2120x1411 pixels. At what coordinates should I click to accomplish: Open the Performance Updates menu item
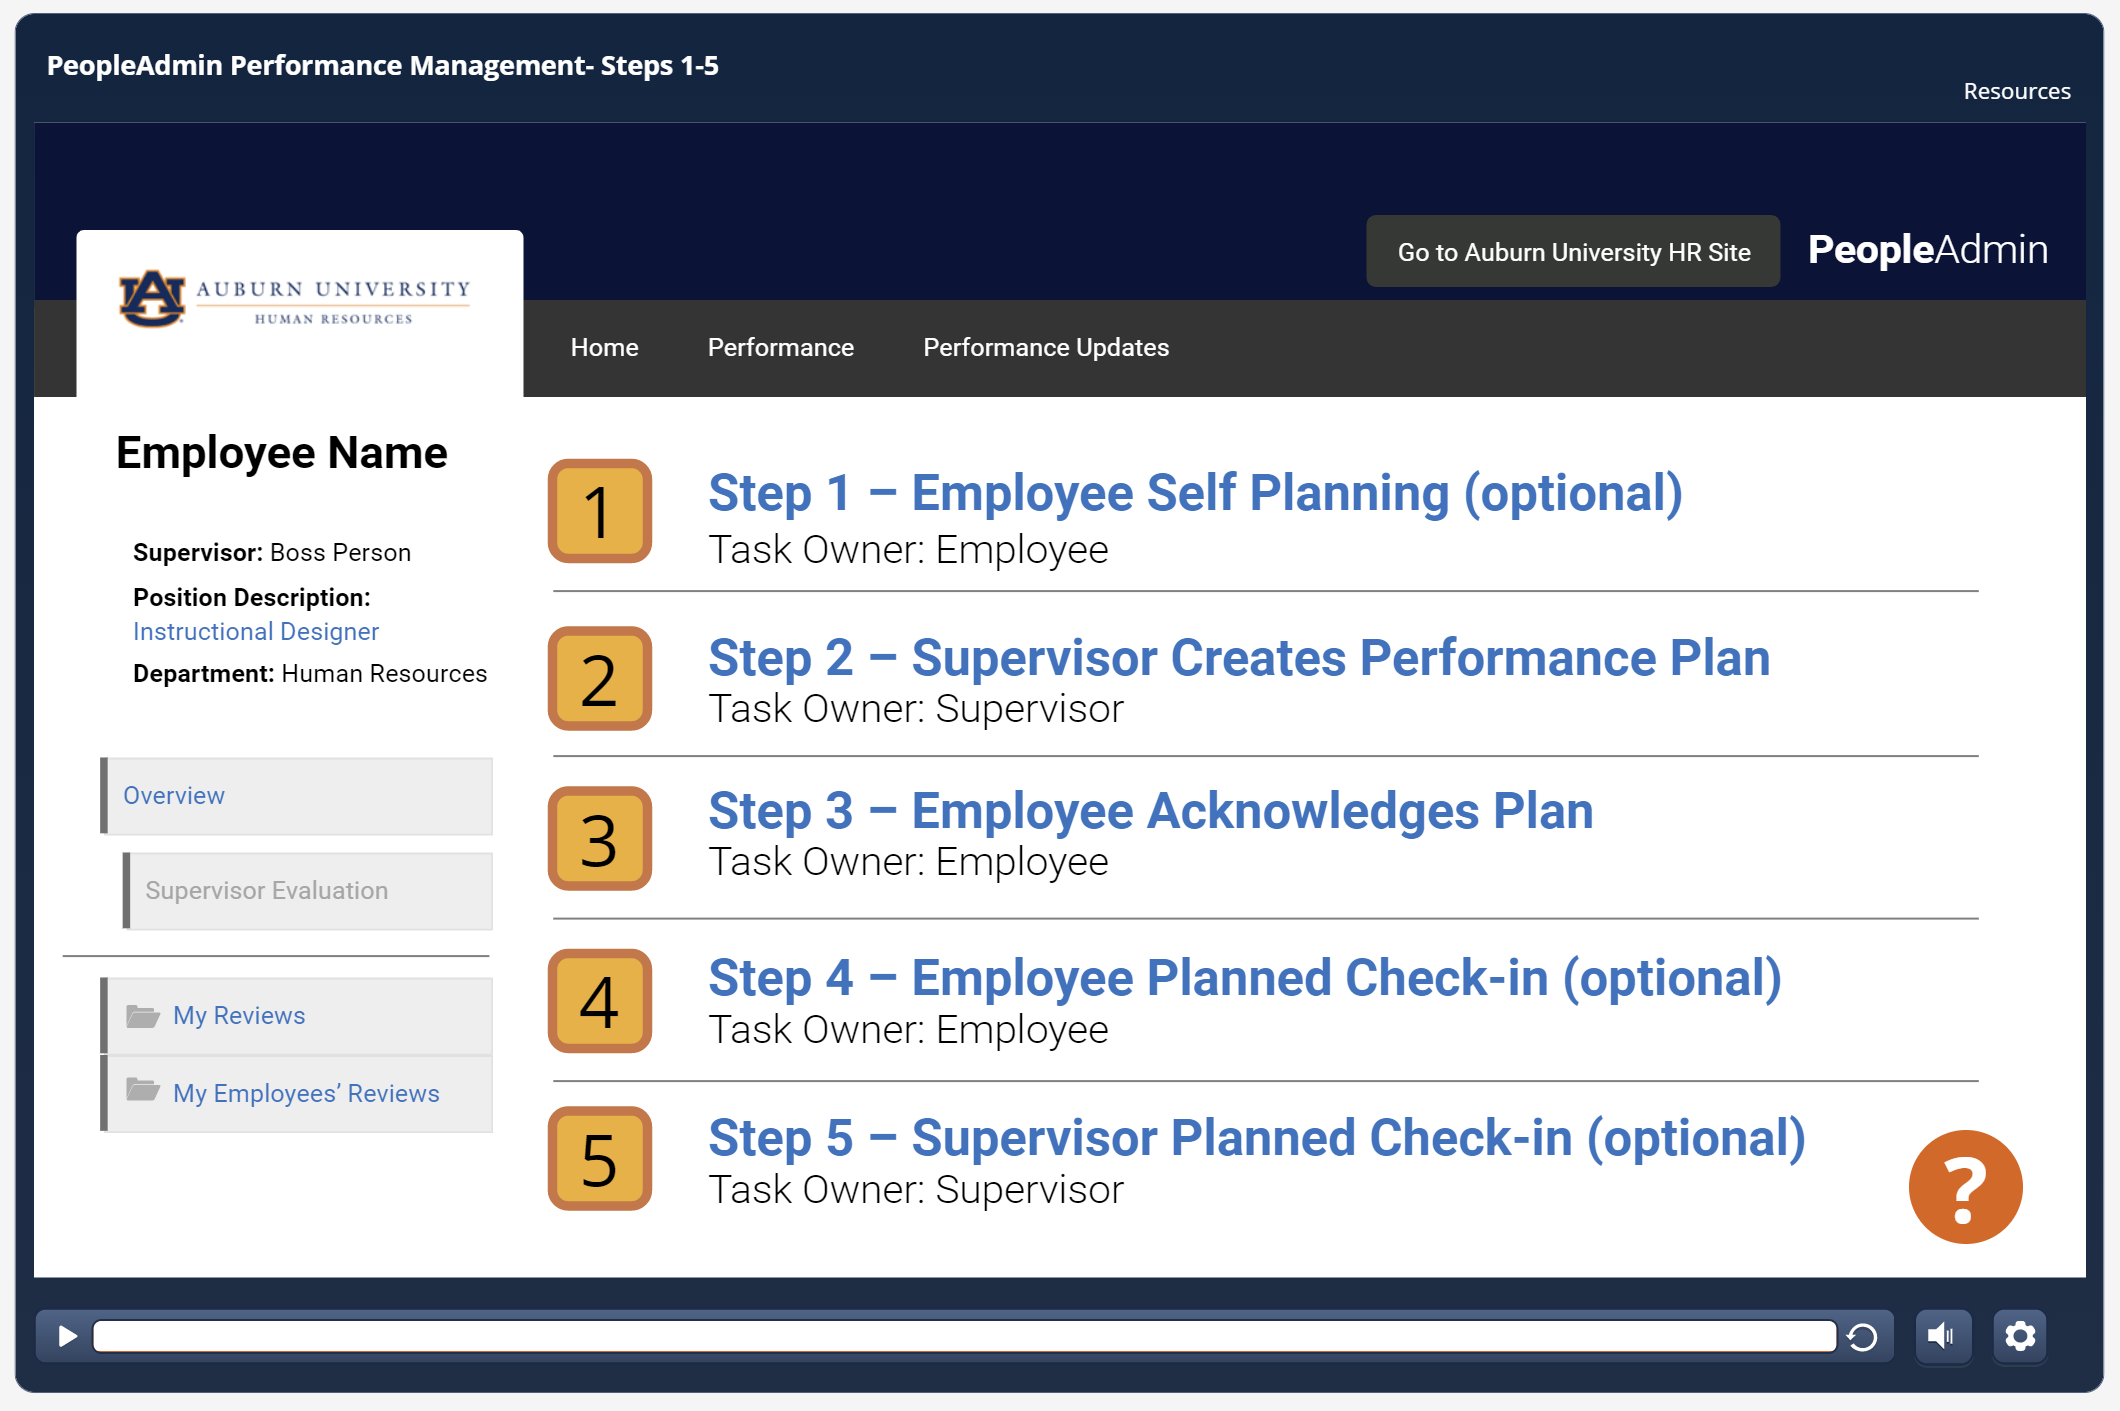(x=1045, y=348)
